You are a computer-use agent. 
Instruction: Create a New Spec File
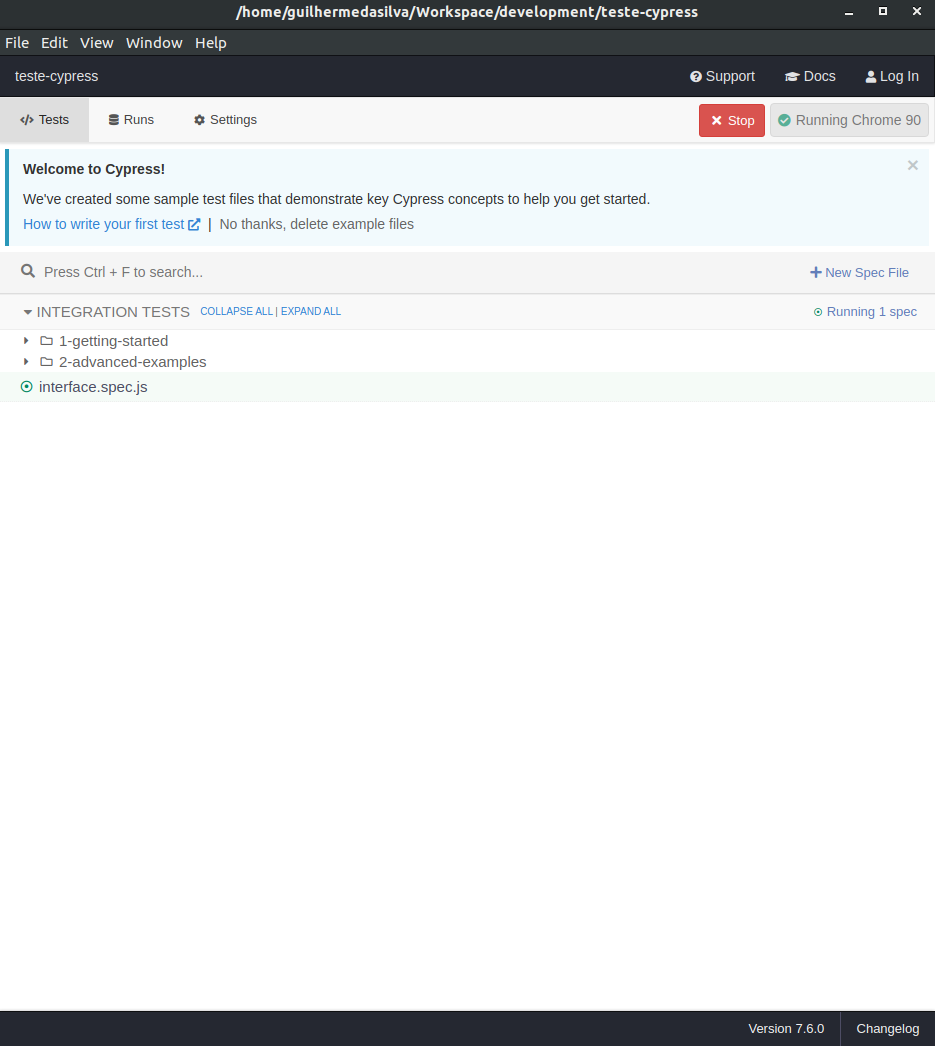[x=859, y=272]
